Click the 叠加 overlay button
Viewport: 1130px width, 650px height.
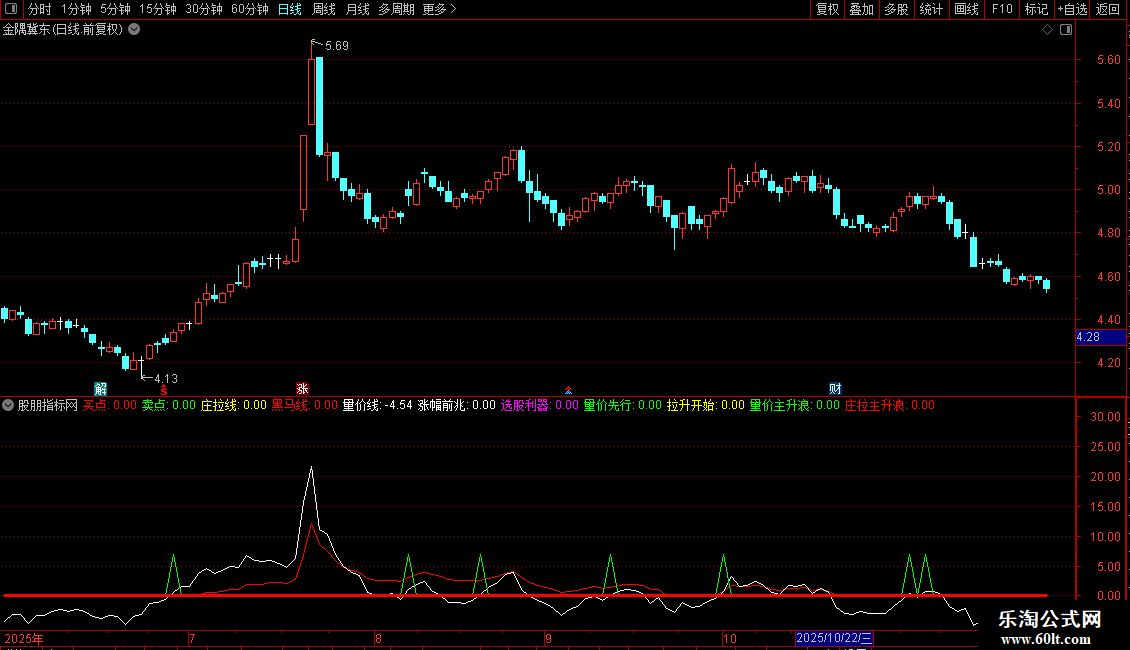(862, 9)
